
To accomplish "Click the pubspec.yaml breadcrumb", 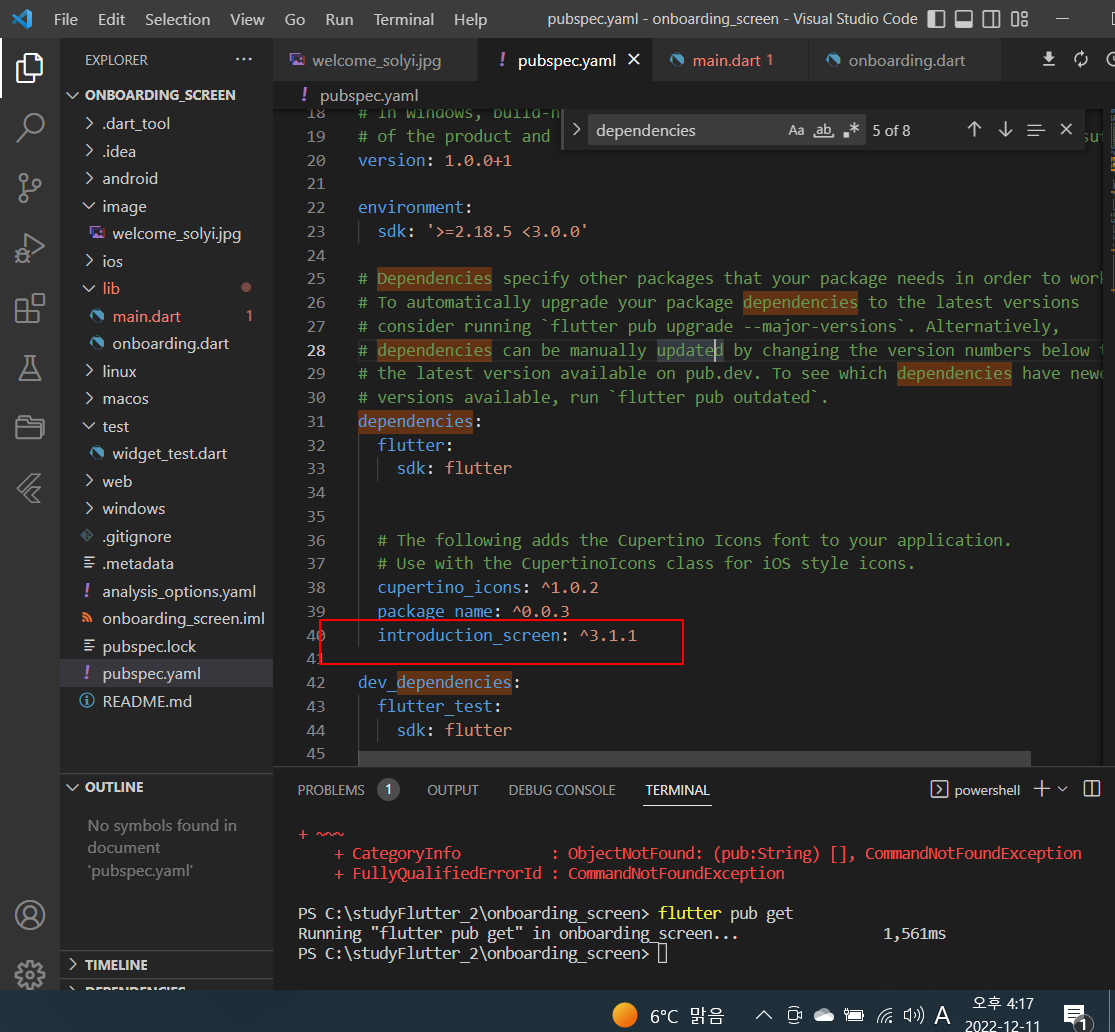I will pyautogui.click(x=368, y=95).
